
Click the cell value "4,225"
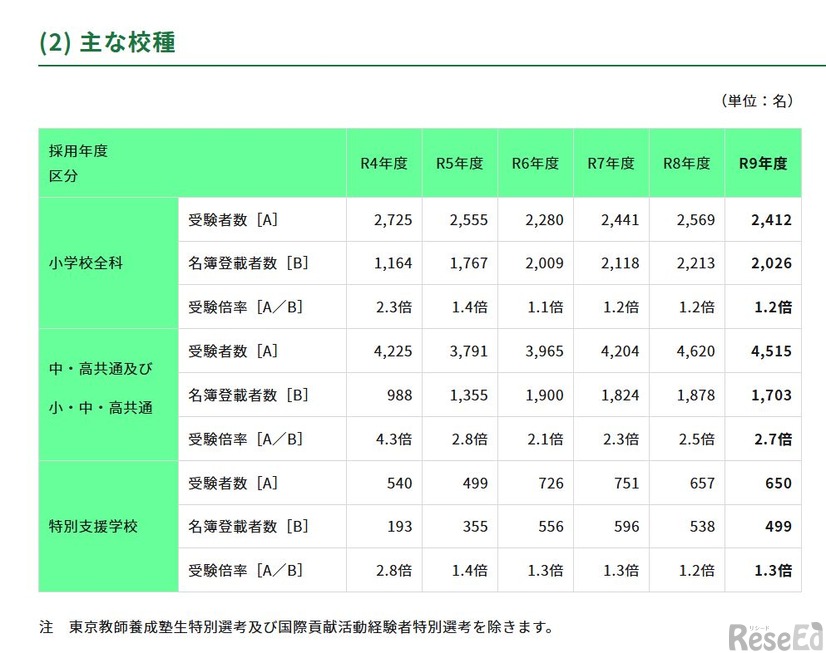[393, 351]
